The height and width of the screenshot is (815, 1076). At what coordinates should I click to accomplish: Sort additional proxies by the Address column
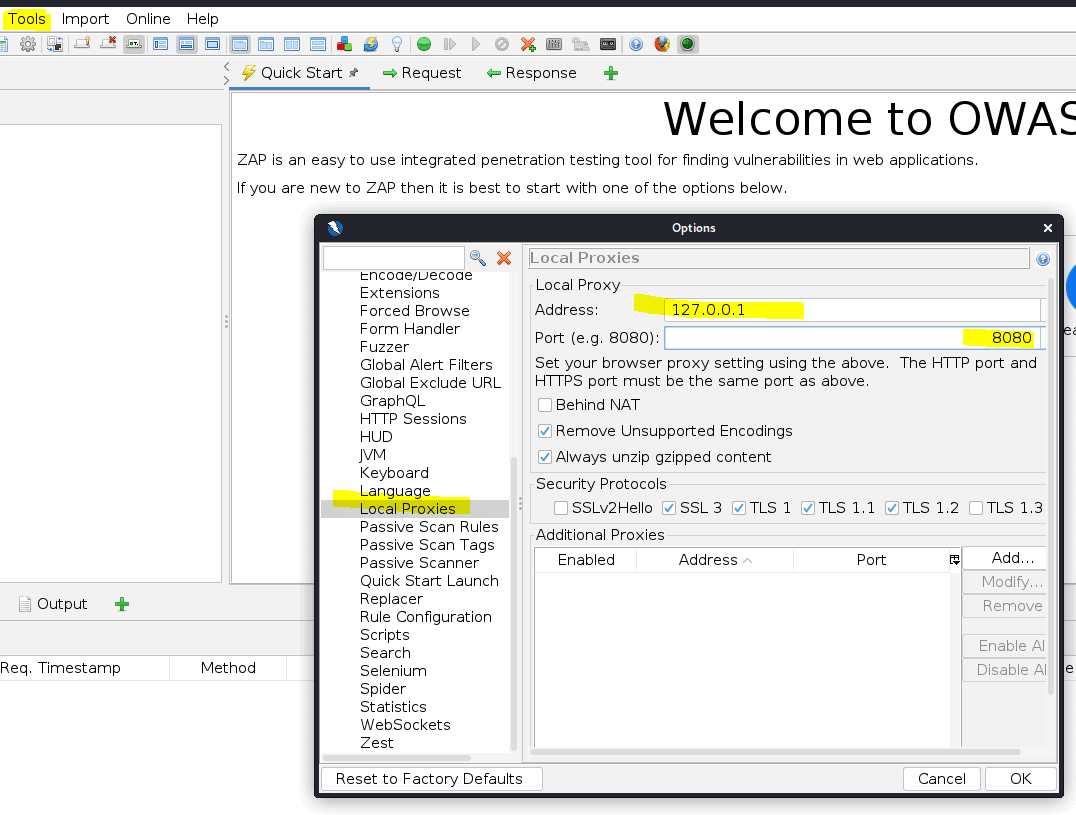[714, 560]
